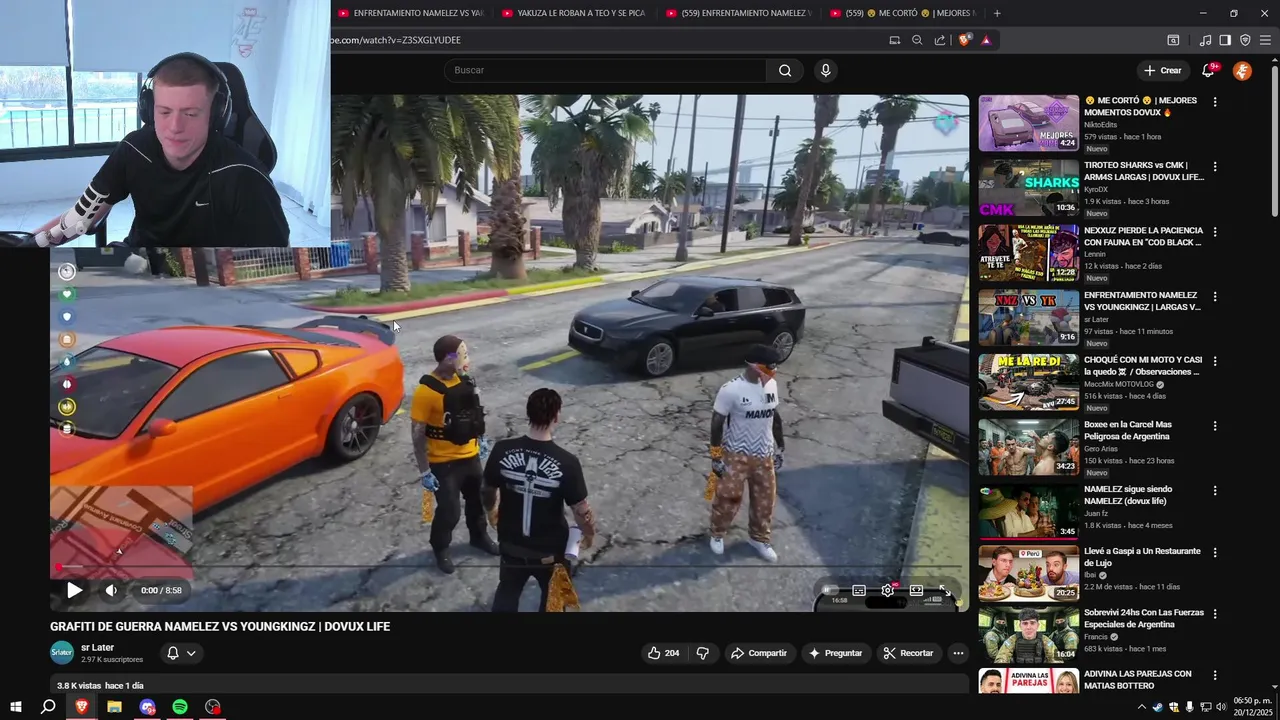Screen dimensions: 1280x720
Task: Click the search magnifier button
Action: (785, 70)
